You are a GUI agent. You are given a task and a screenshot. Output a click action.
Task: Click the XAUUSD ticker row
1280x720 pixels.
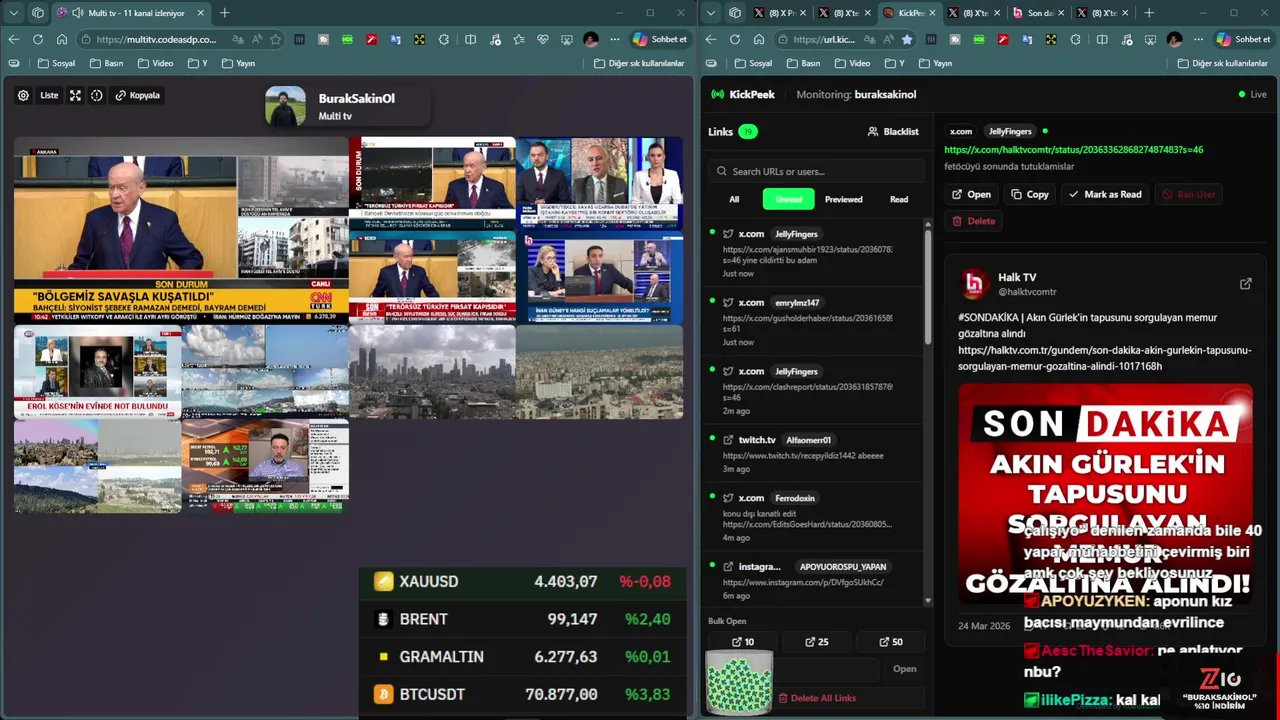(522, 581)
